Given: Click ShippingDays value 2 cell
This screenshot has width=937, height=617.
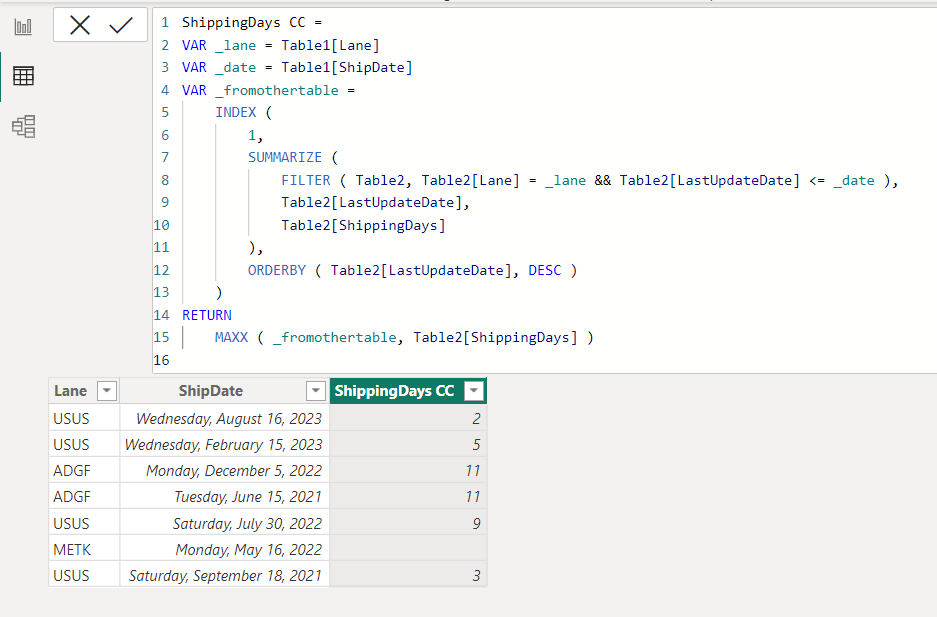Looking at the screenshot, I should 408,418.
